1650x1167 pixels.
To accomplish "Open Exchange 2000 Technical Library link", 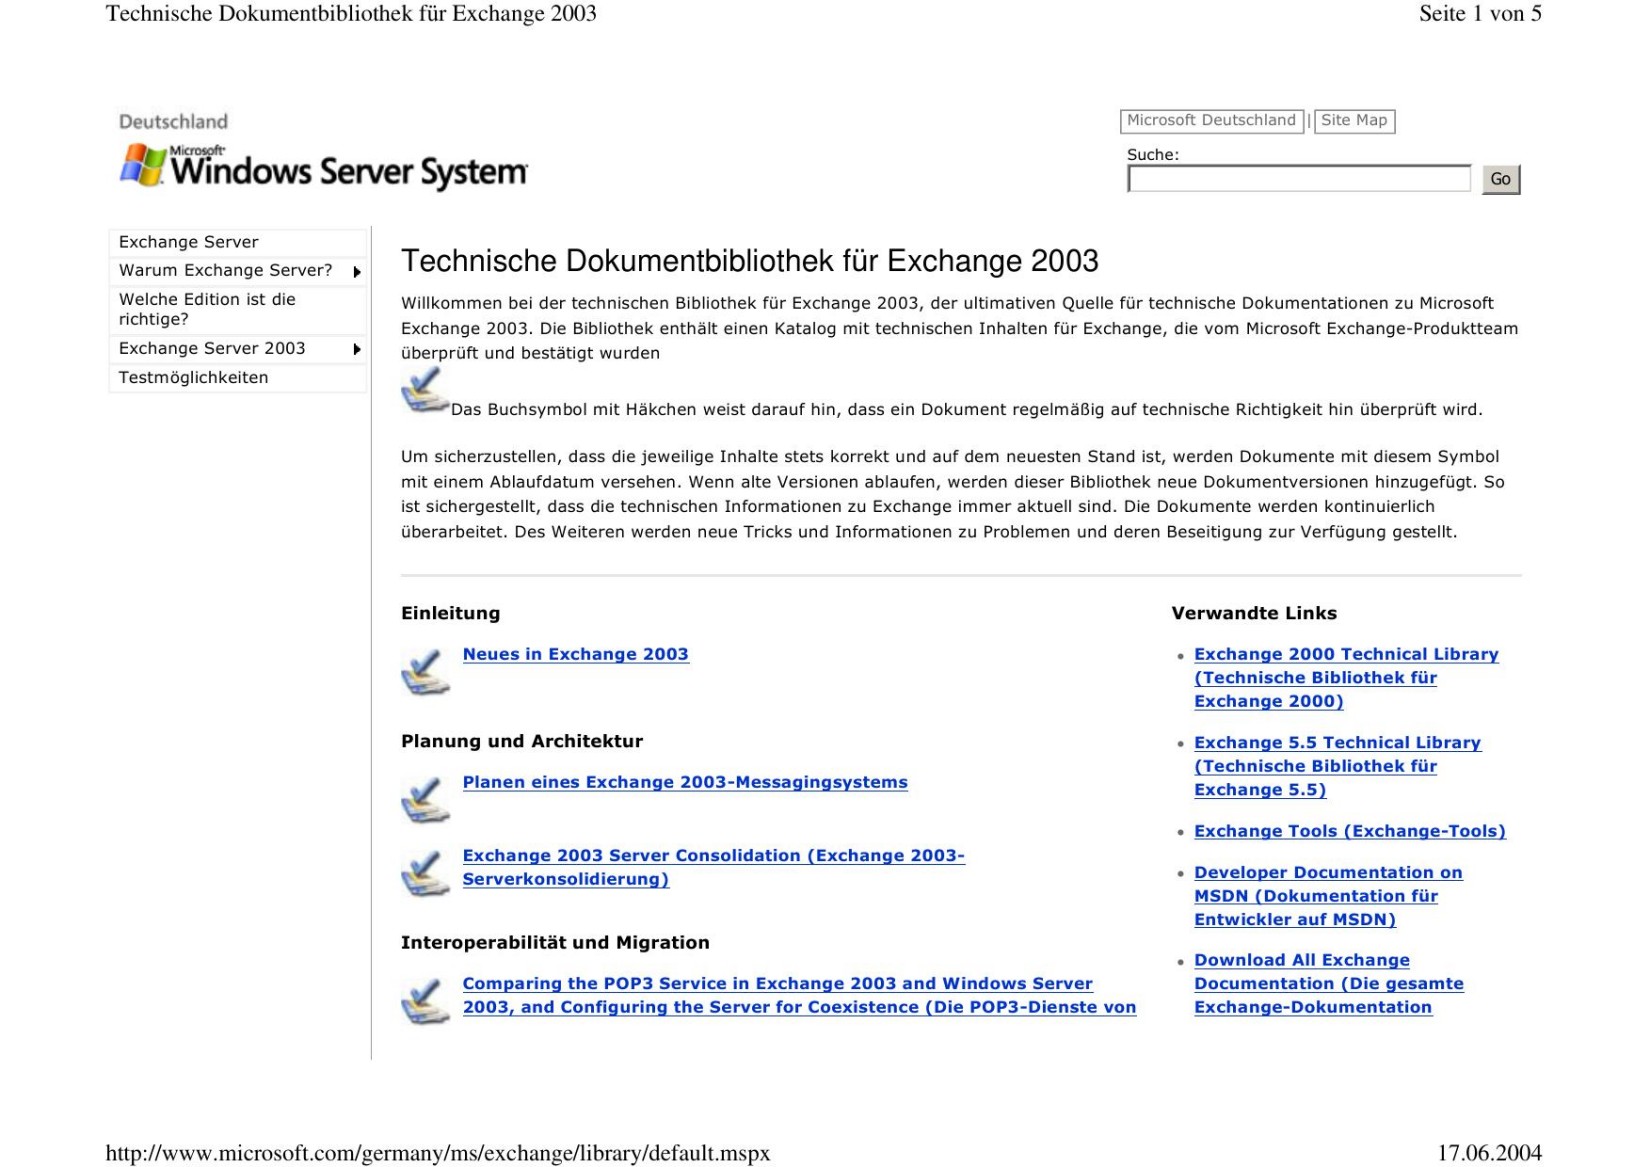I will [x=1346, y=677].
